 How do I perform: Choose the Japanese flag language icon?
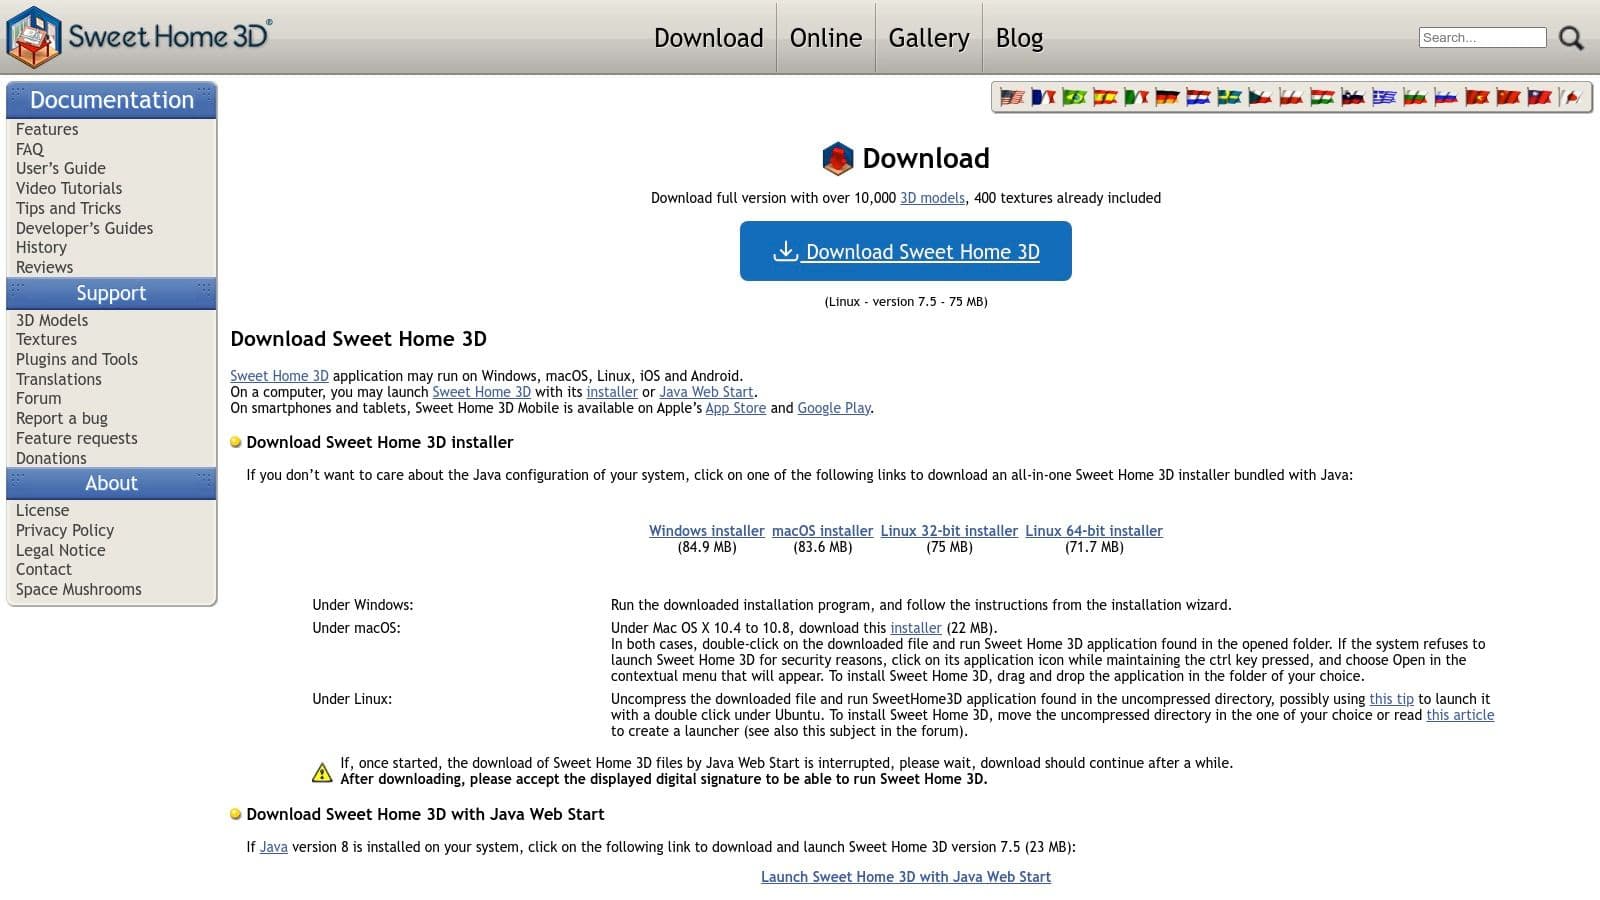(x=1570, y=97)
